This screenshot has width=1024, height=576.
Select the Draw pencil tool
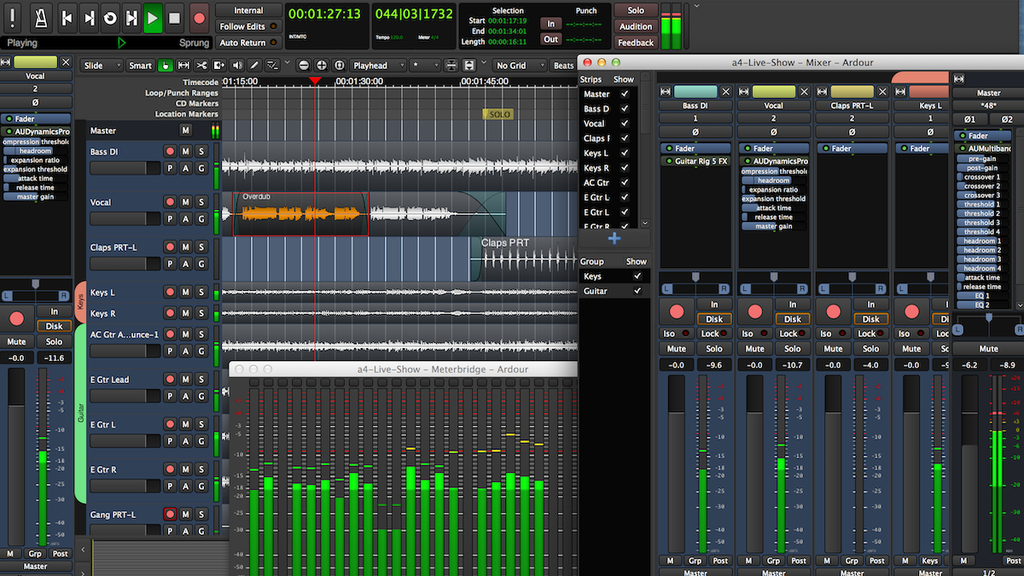click(x=254, y=64)
